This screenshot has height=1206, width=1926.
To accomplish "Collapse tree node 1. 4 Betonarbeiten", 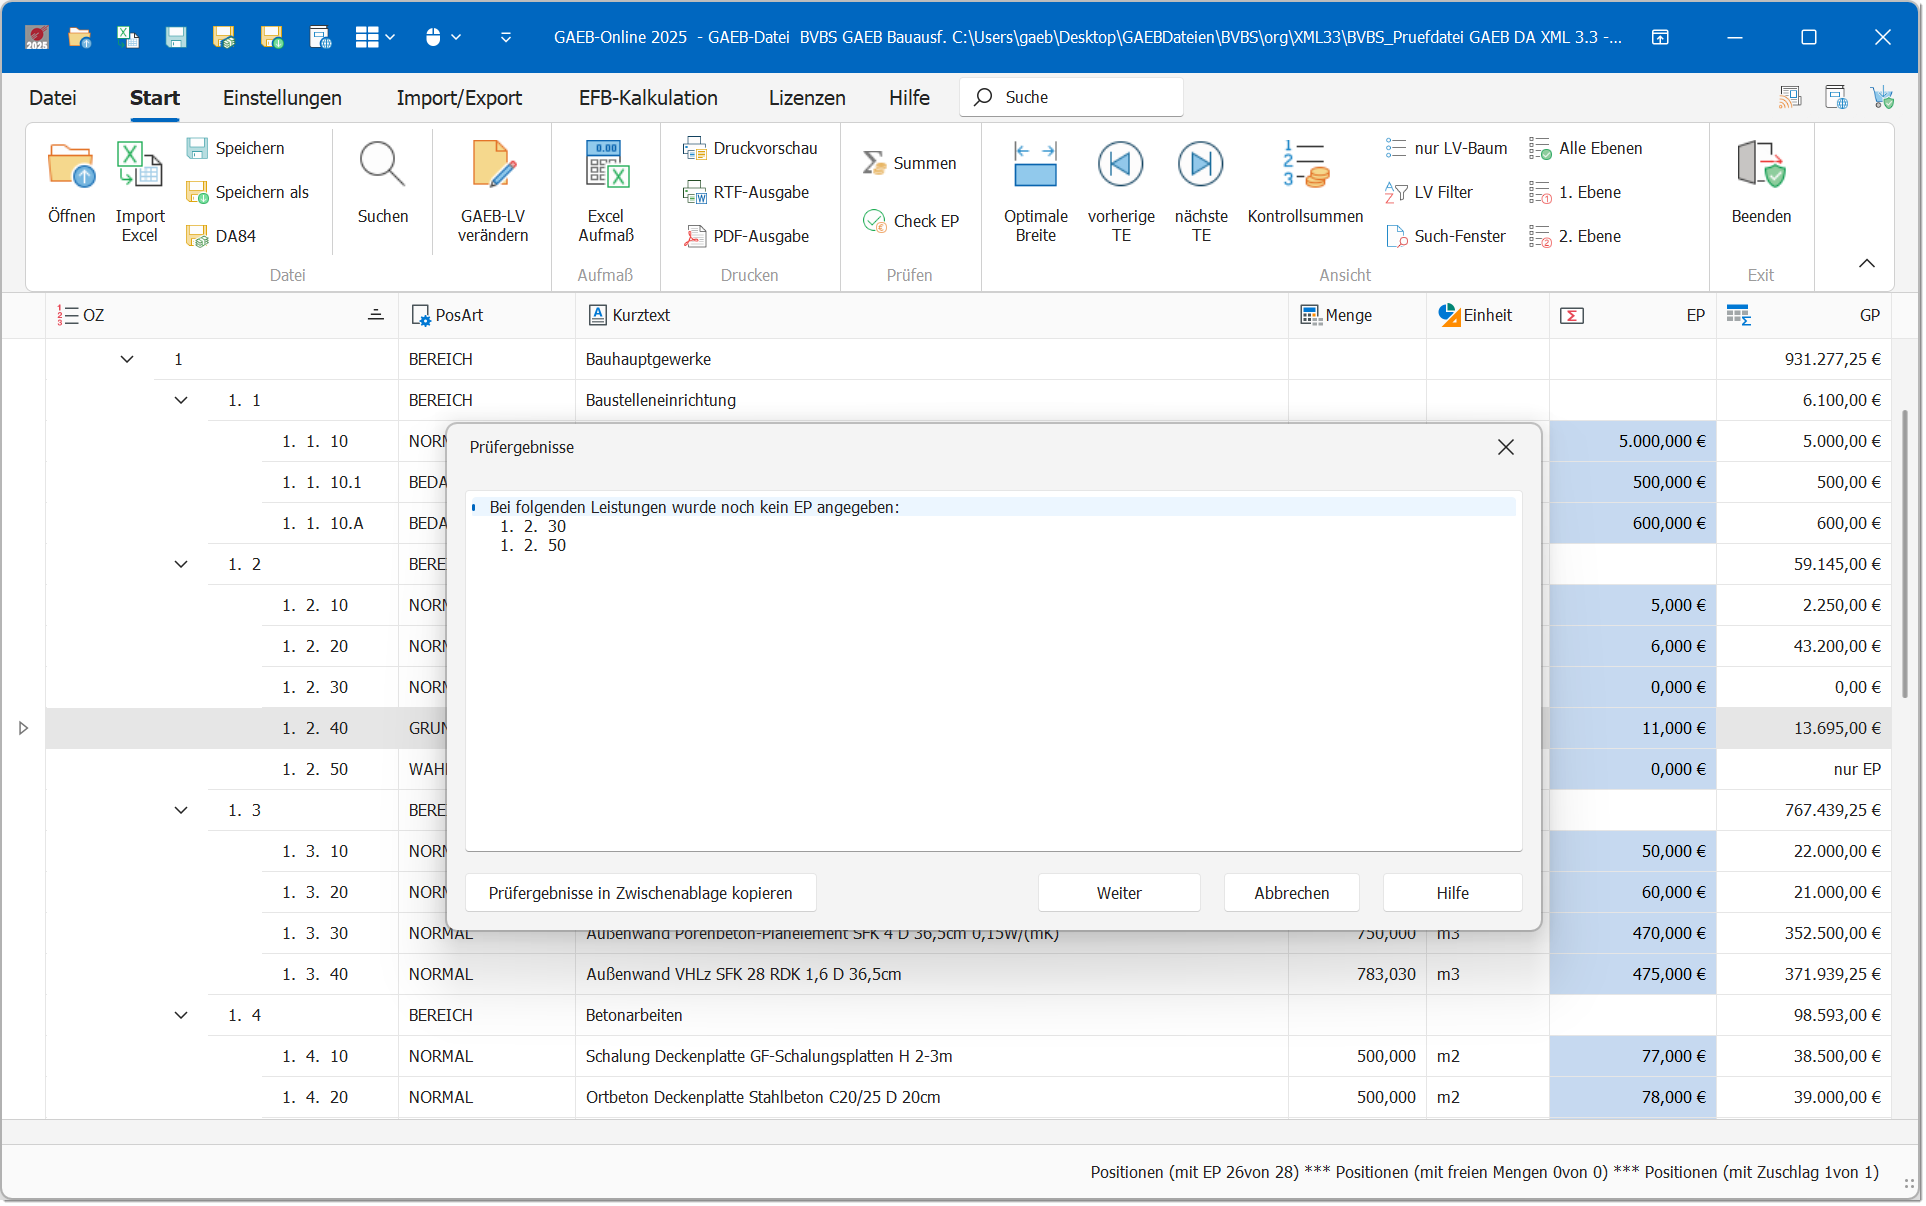I will [x=181, y=1015].
